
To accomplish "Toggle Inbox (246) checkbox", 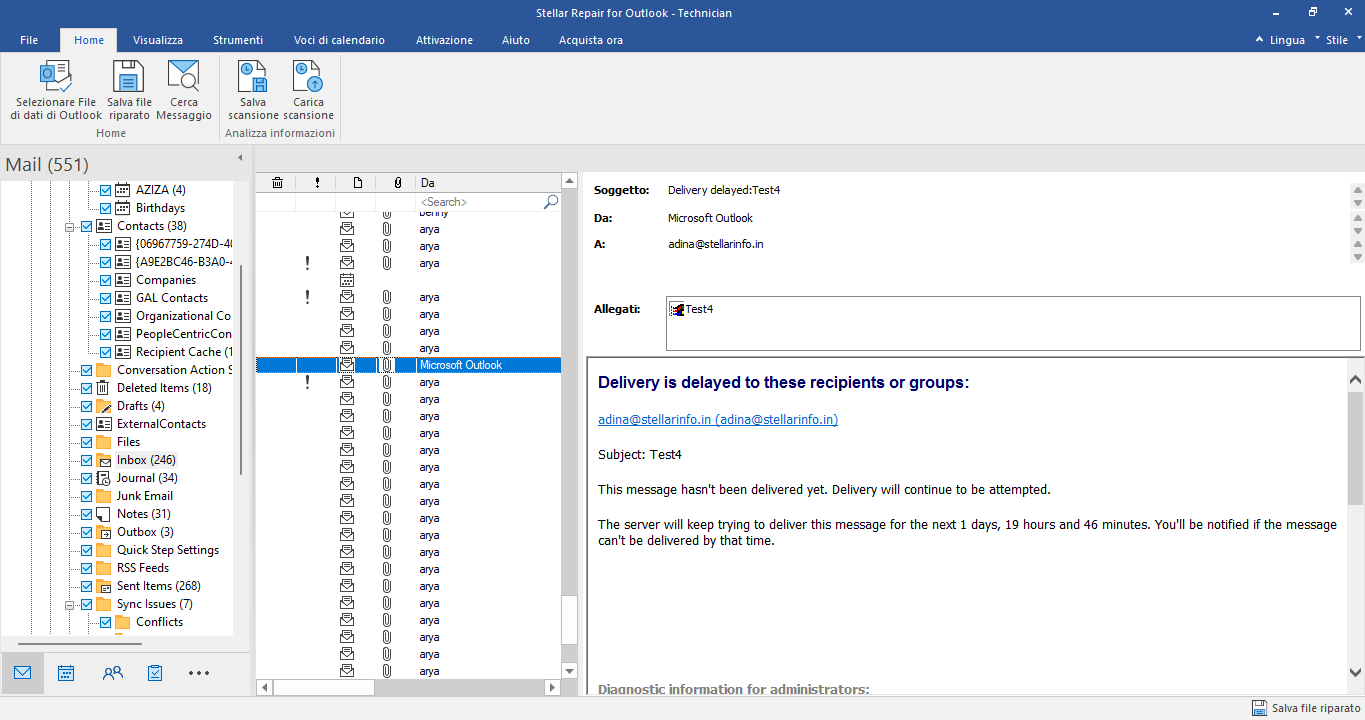I will pyautogui.click(x=86, y=460).
